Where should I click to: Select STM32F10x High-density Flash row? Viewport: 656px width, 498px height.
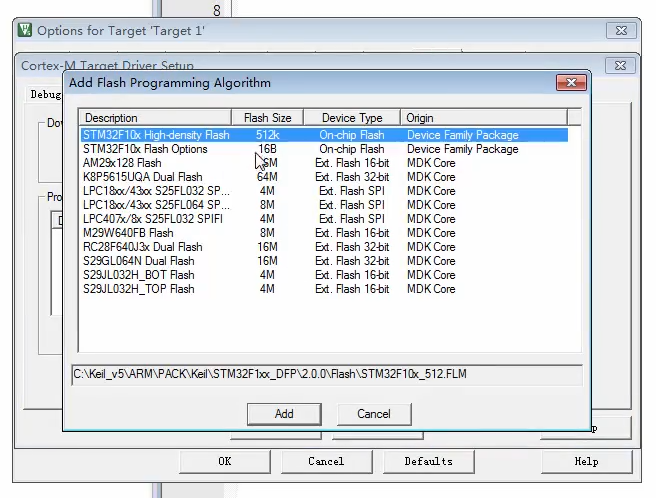324,135
